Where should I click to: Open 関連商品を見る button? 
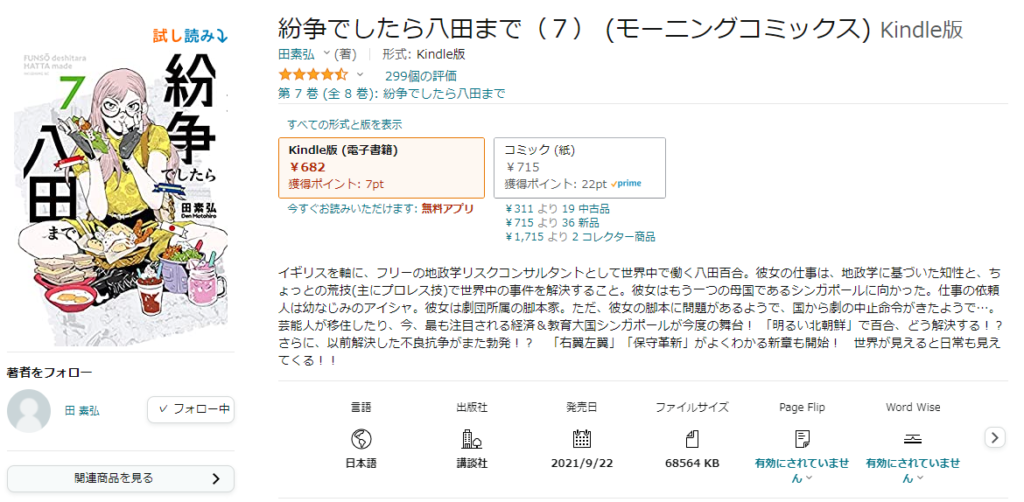tap(121, 478)
